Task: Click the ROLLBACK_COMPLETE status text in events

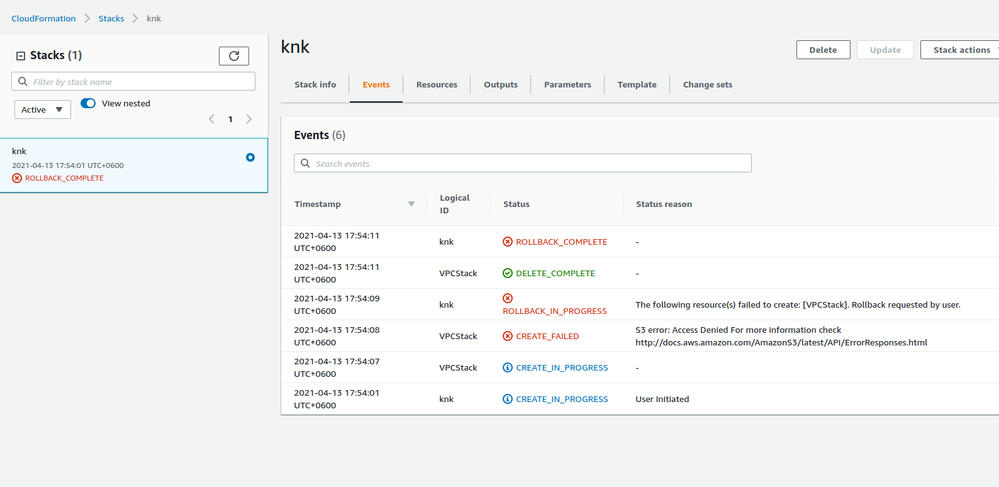Action: point(561,242)
